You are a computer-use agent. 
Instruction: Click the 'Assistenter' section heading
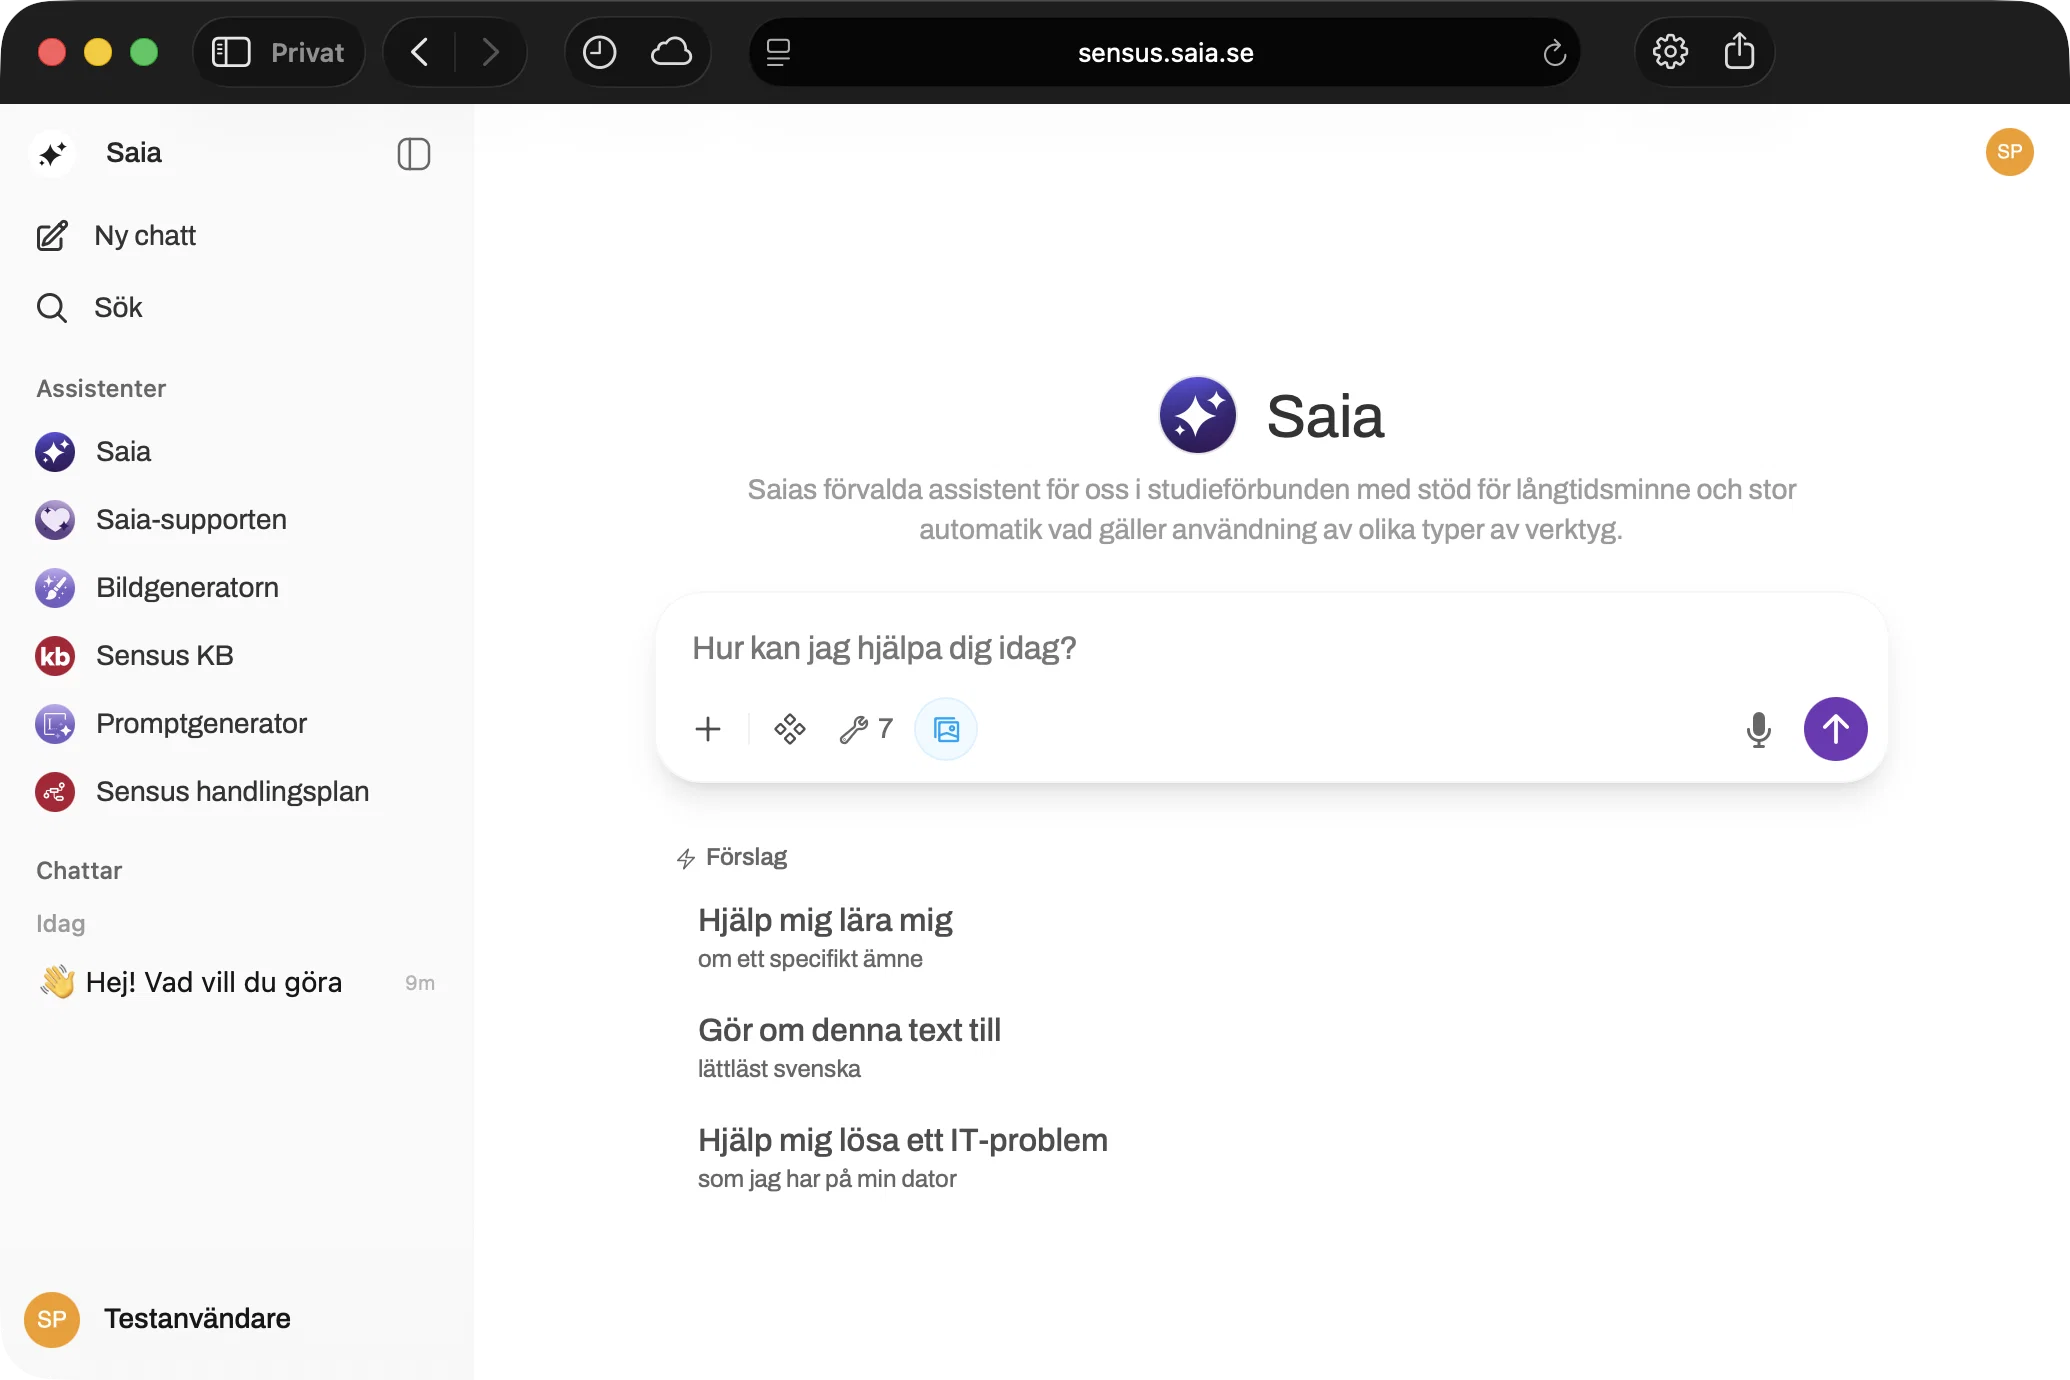(101, 388)
